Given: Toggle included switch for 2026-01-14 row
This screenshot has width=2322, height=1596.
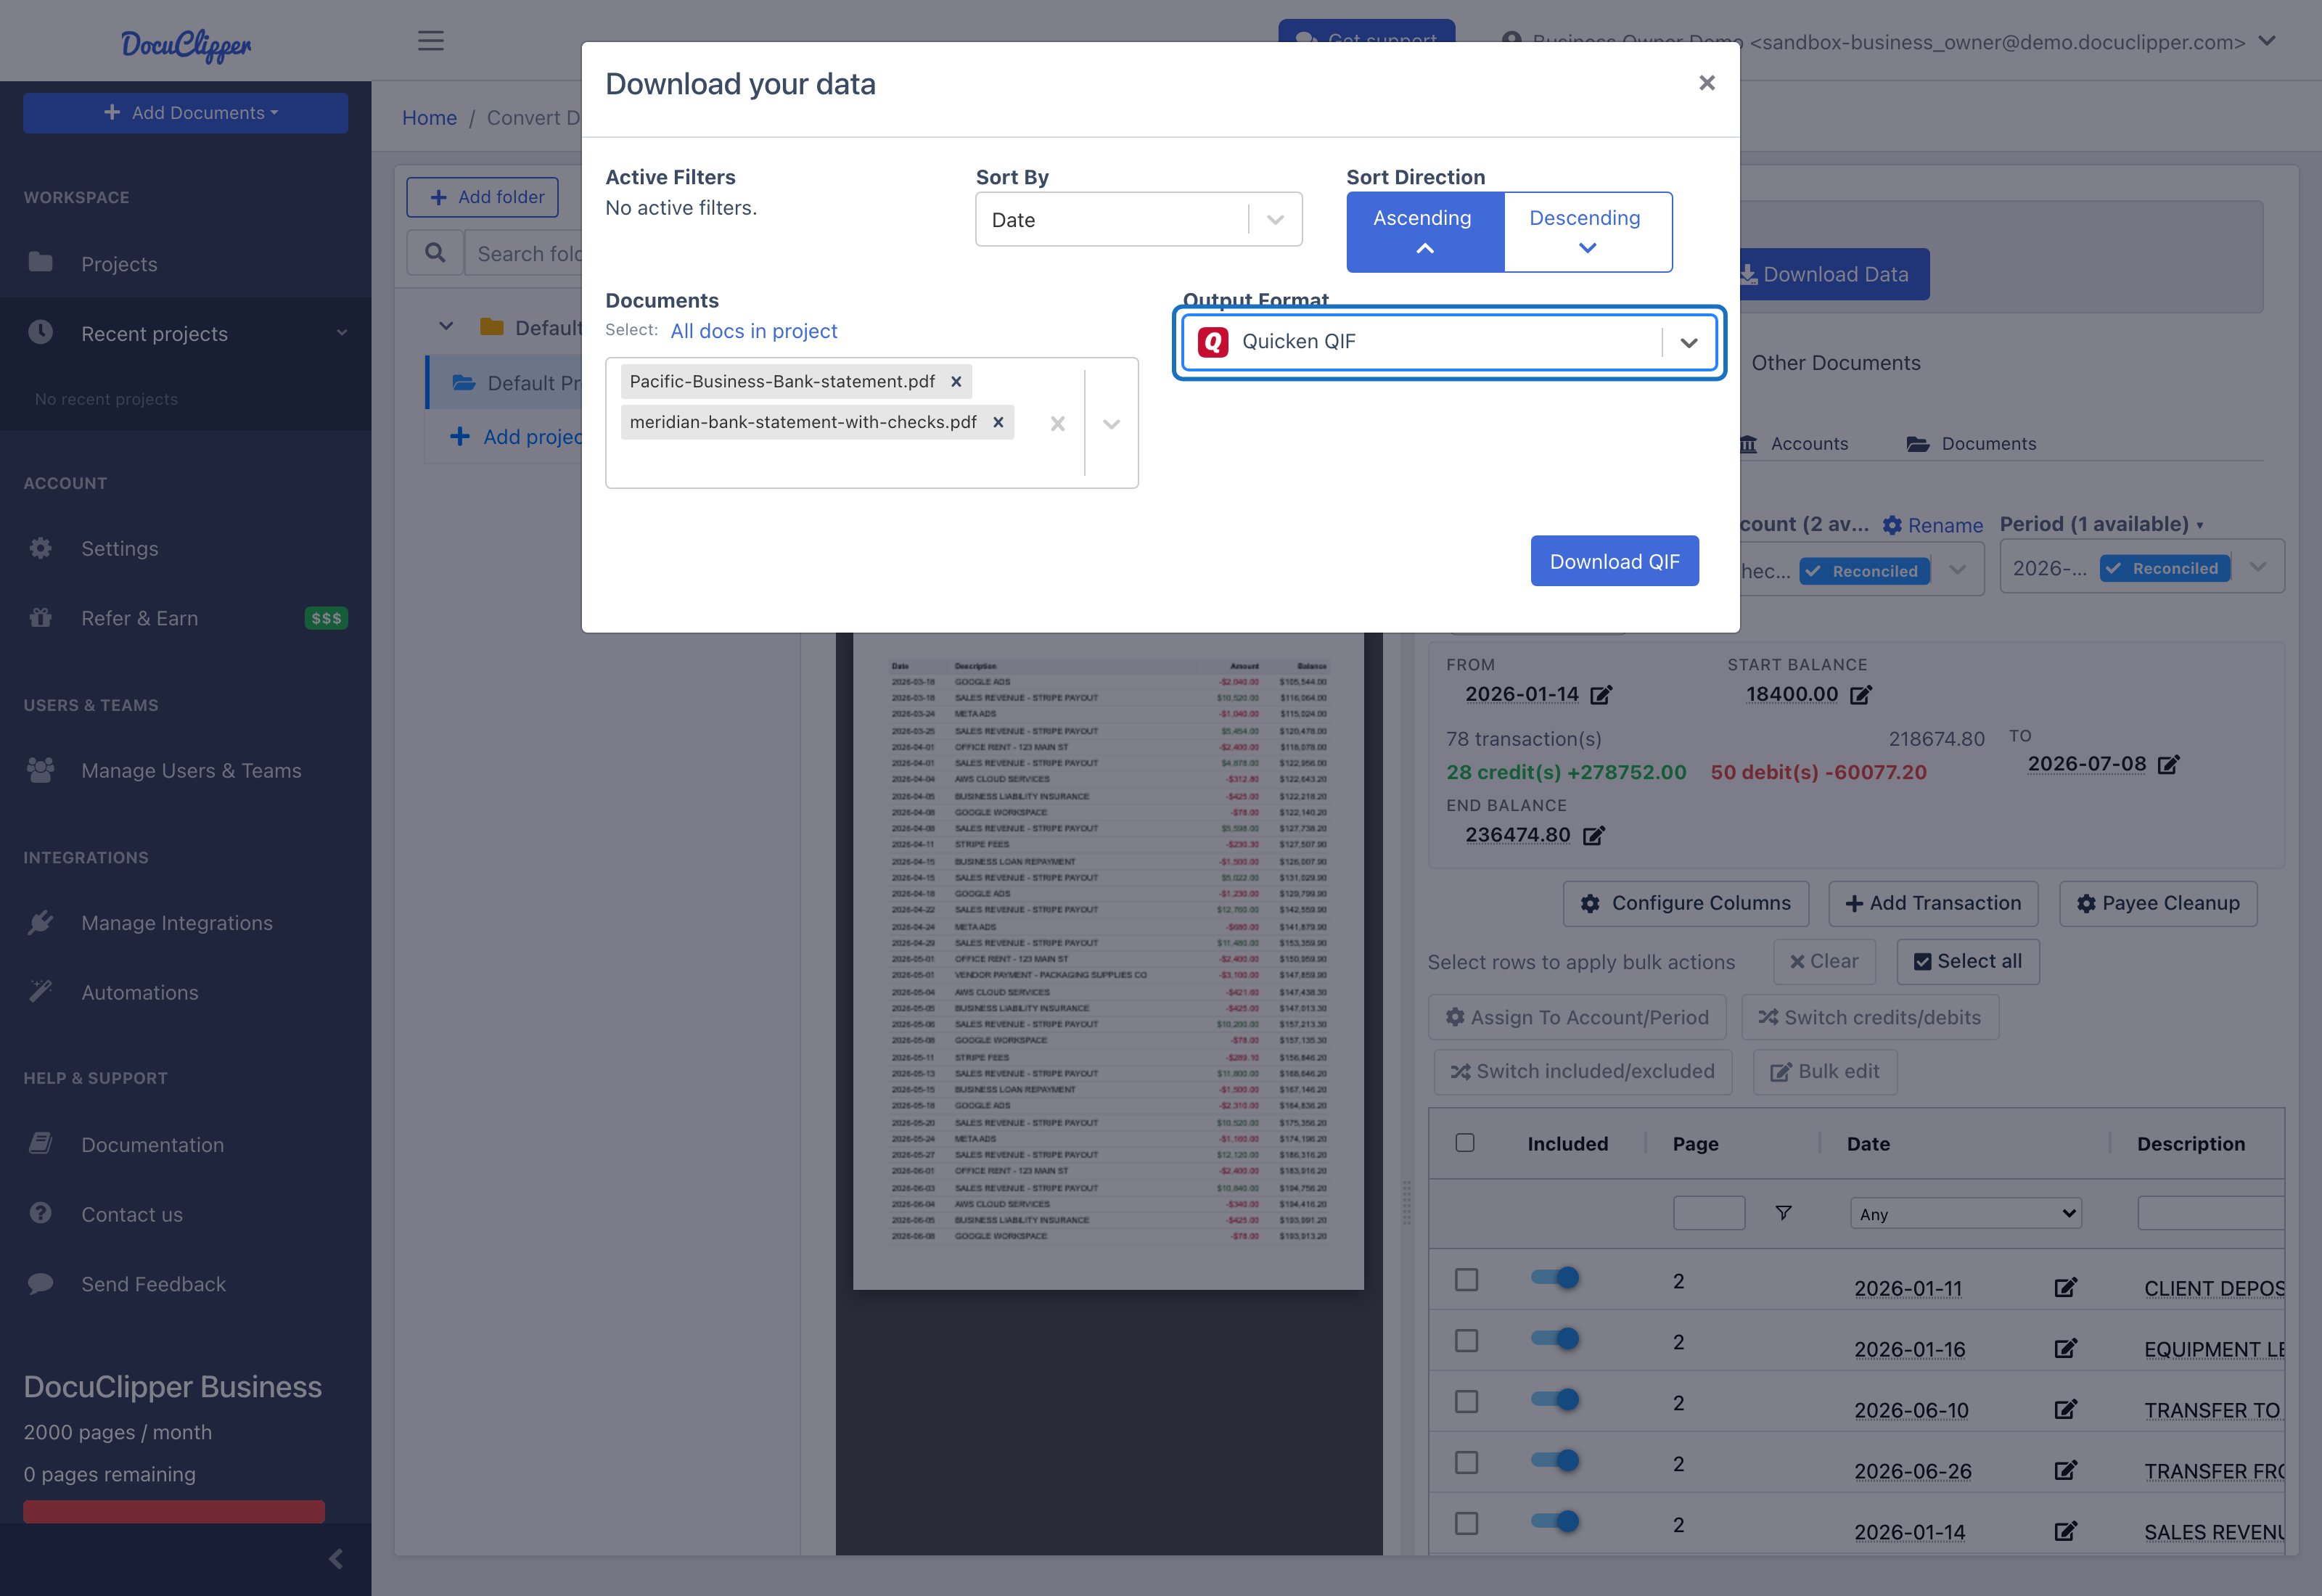Looking at the screenshot, I should [x=1555, y=1521].
